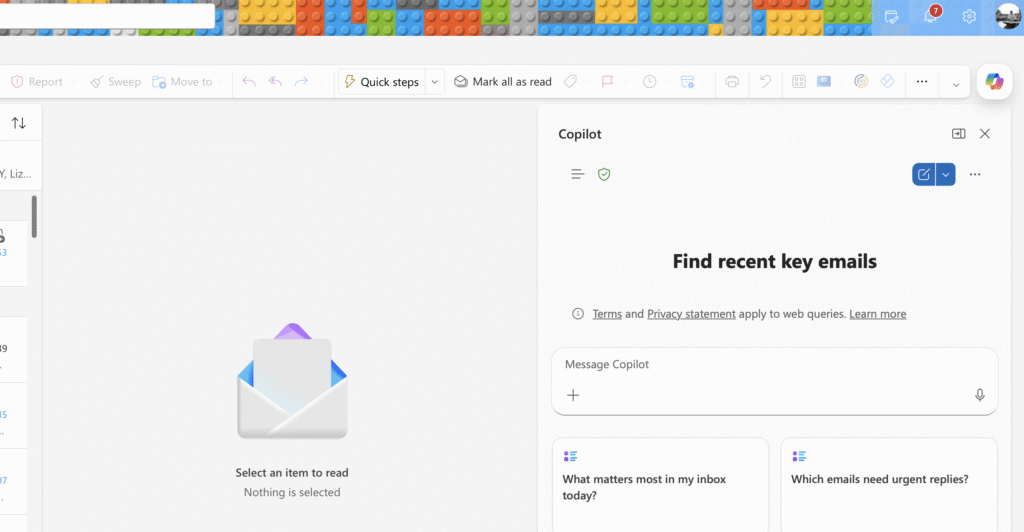Start a new Copilot chat

(923, 174)
